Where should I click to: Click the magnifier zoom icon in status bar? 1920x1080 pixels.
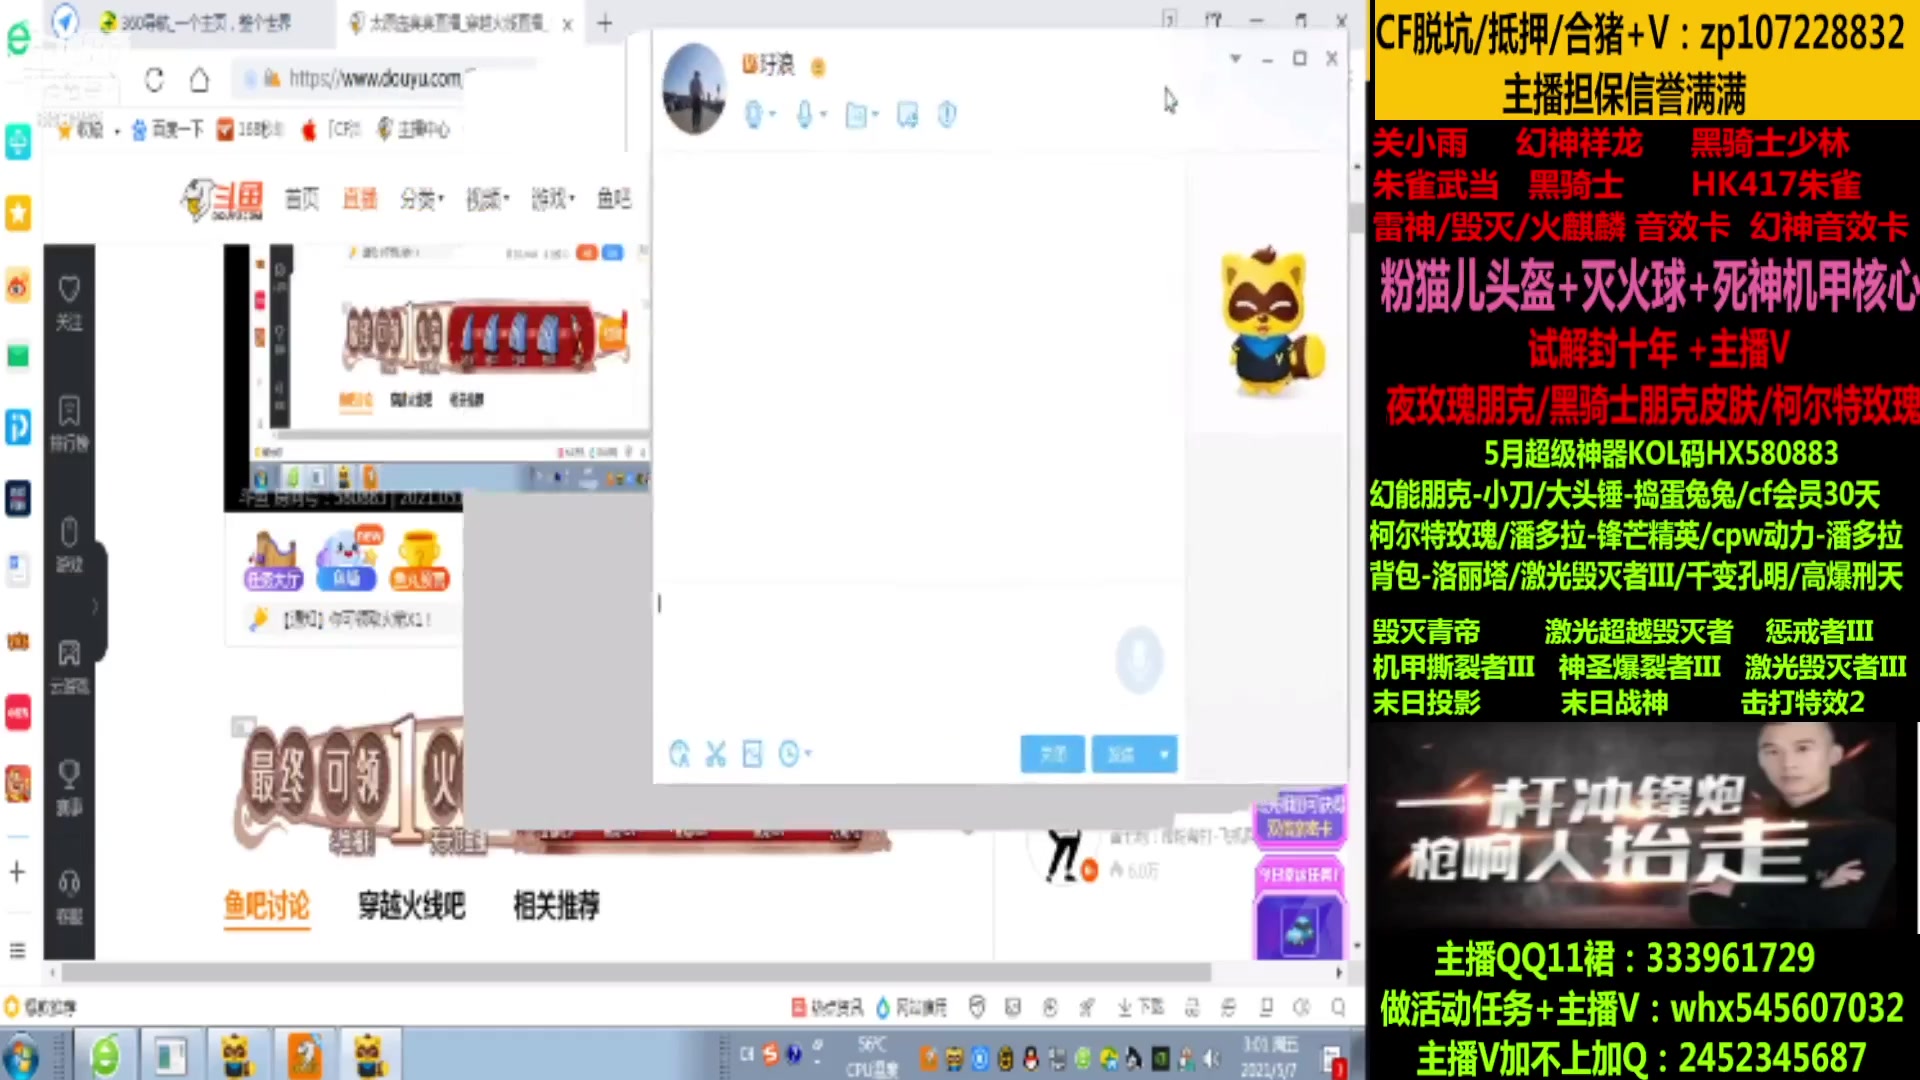(1338, 1007)
